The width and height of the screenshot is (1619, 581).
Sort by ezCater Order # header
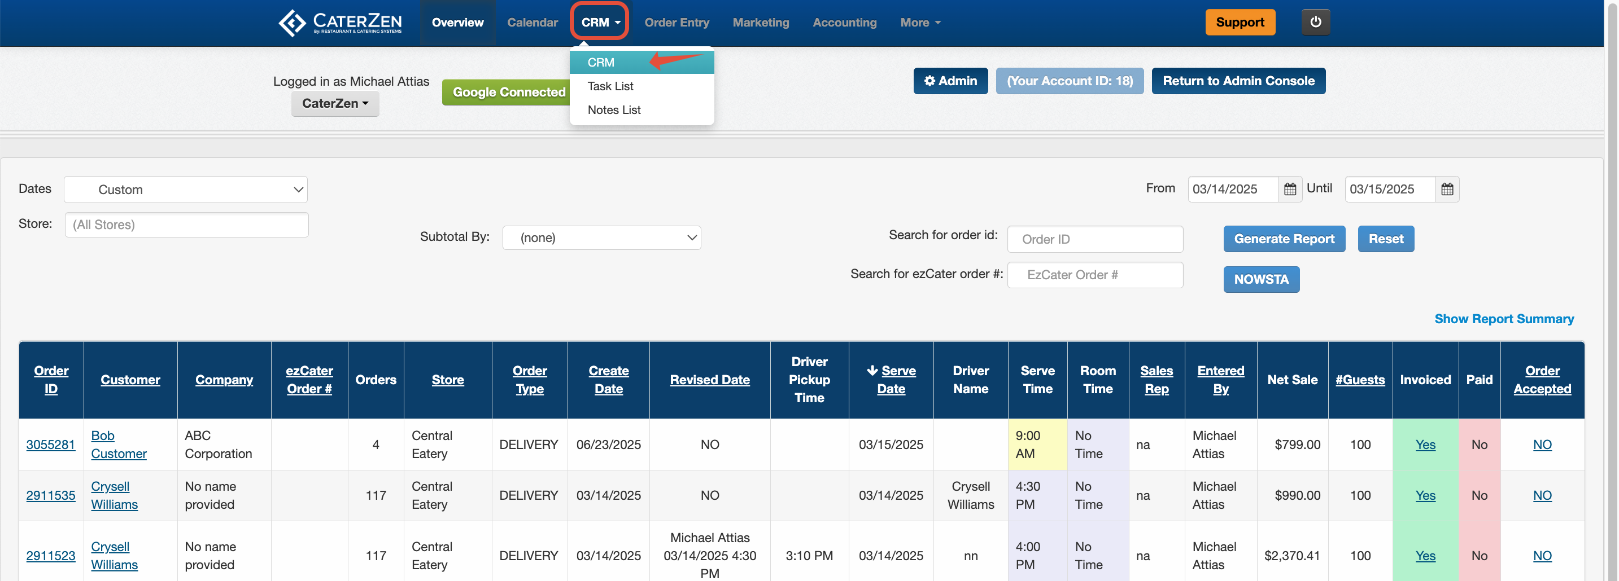(309, 380)
